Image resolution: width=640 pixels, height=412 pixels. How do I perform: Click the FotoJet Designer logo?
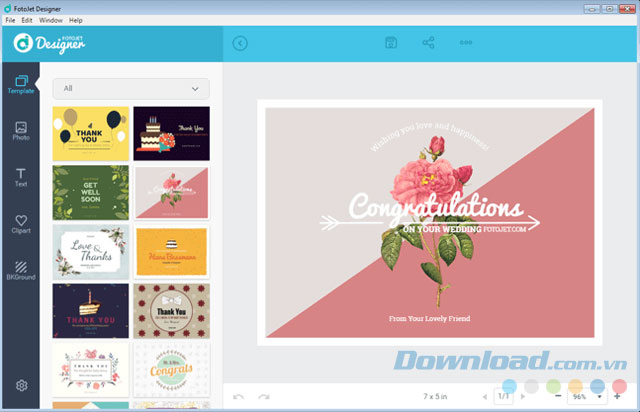(49, 43)
